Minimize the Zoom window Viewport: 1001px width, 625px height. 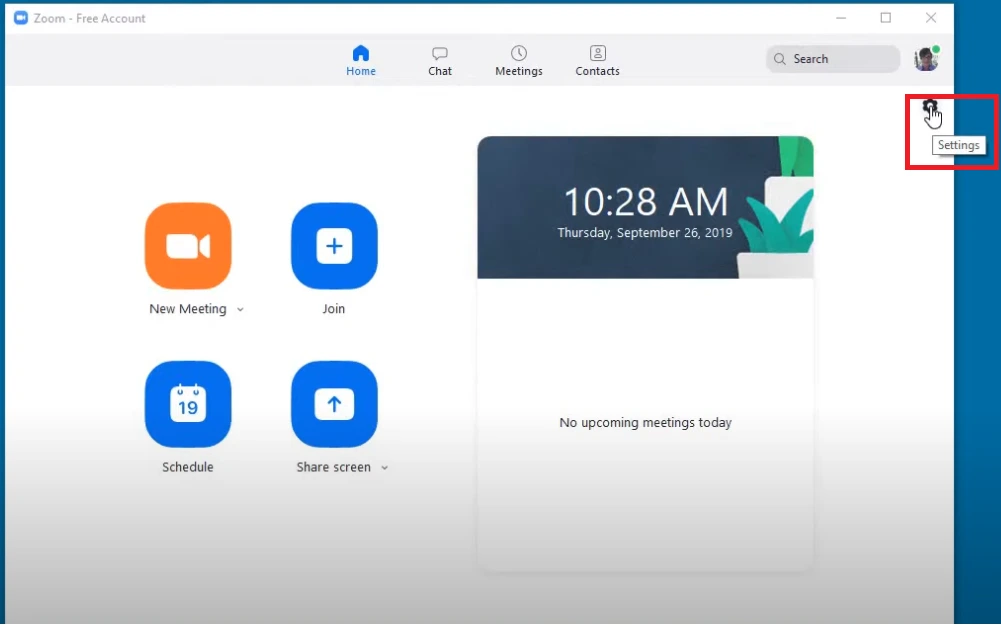tap(840, 18)
